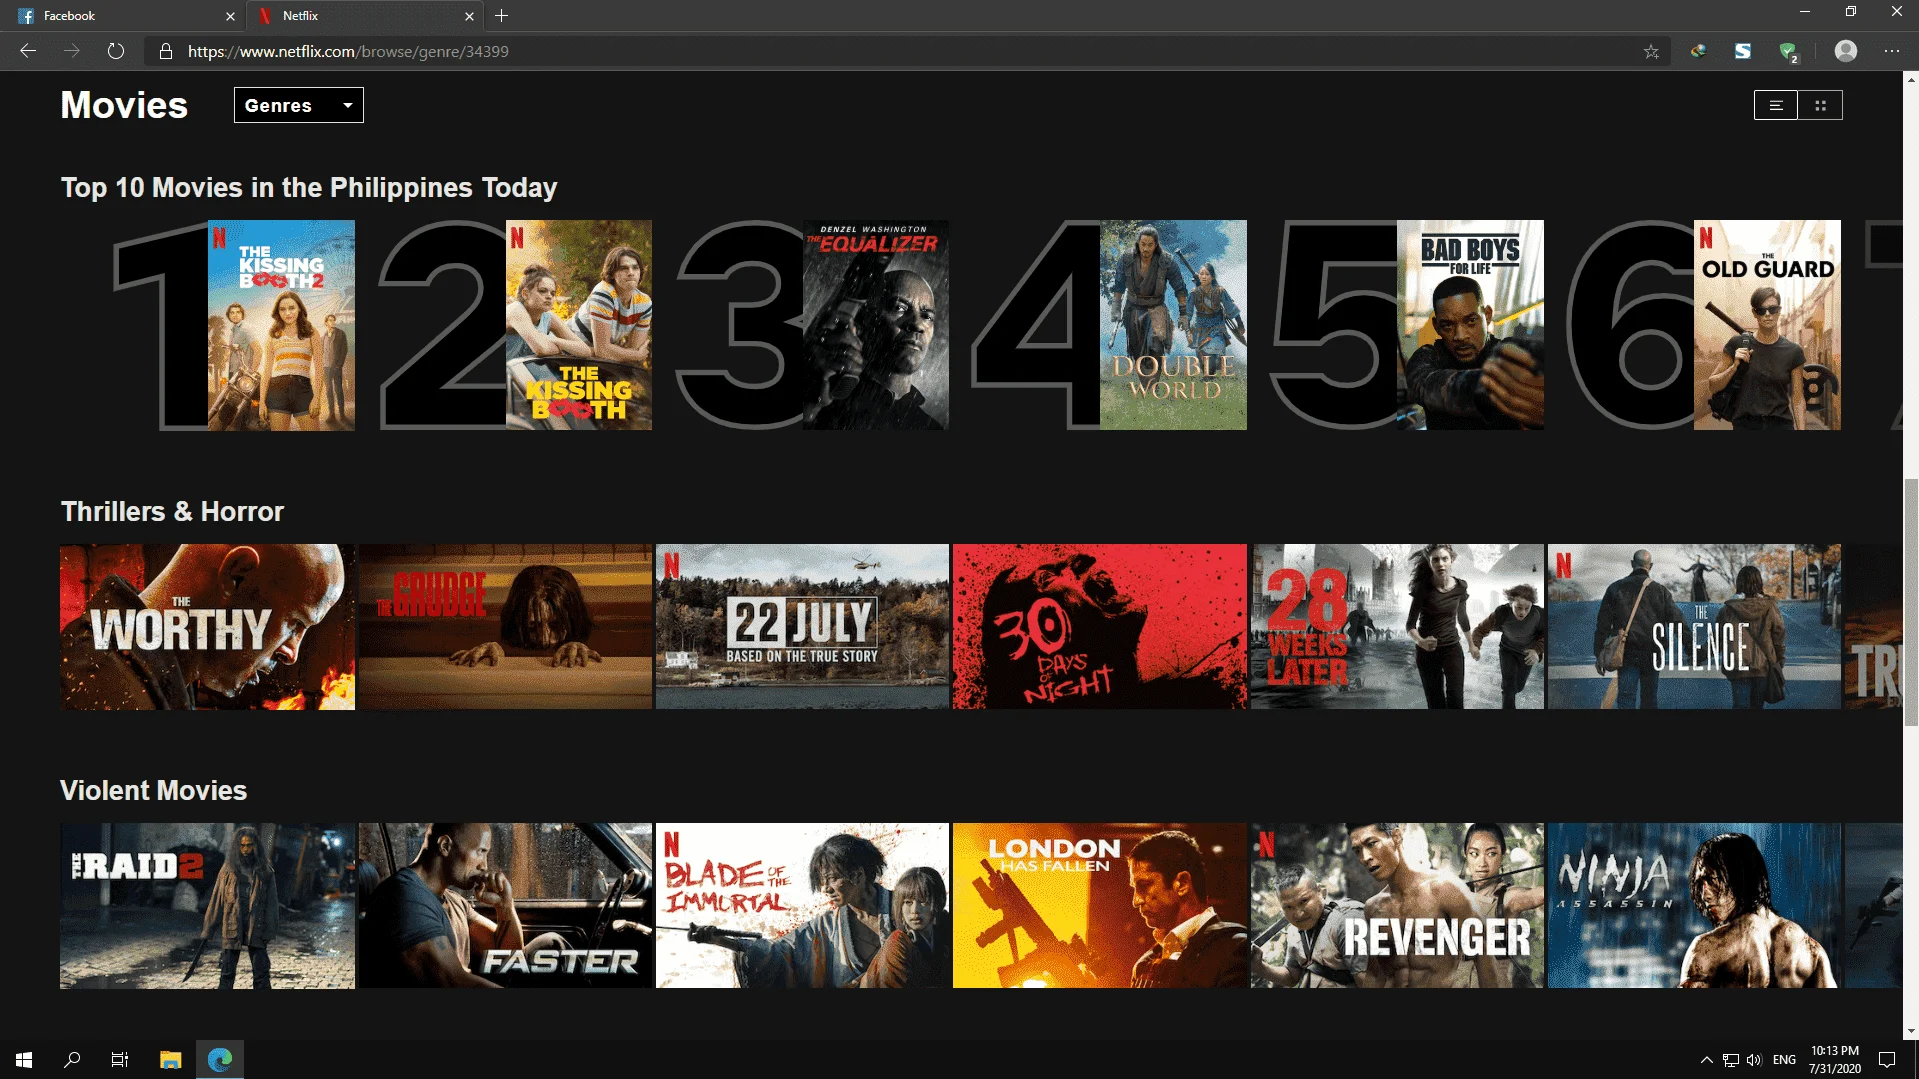This screenshot has height=1079, width=1919.
Task: Open The Raid 2 thumbnail
Action: [207, 906]
